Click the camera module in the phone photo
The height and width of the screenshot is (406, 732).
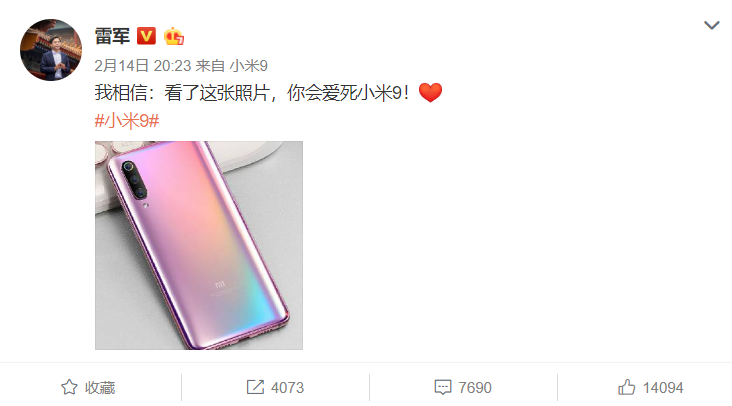[x=134, y=180]
